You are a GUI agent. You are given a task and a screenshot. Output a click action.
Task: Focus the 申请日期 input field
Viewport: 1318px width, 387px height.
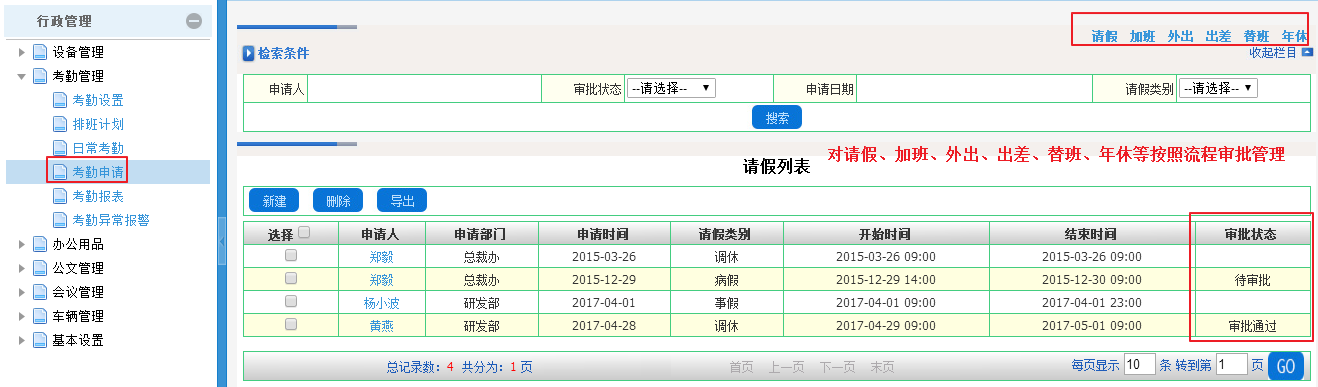tap(975, 89)
